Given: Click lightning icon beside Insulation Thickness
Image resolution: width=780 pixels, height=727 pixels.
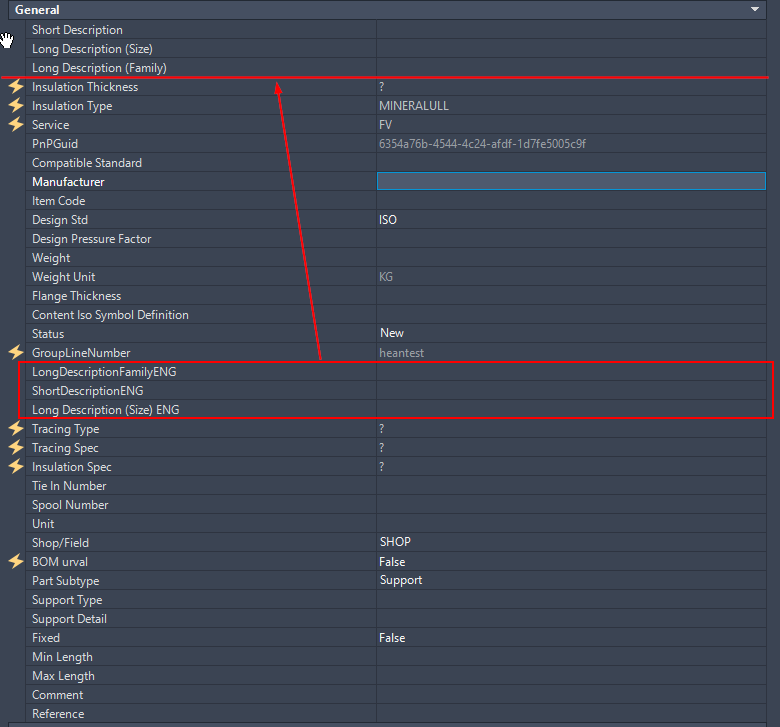Looking at the screenshot, I should [x=16, y=86].
